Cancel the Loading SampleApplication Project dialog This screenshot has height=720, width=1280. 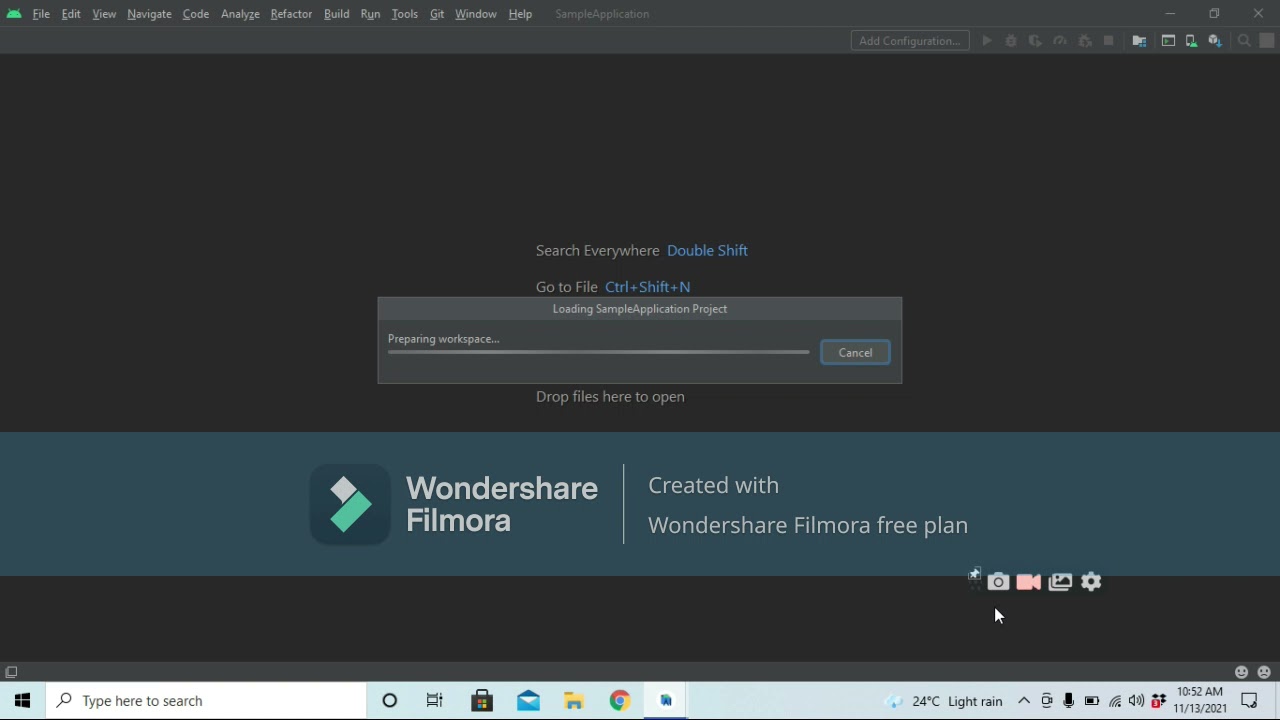point(855,353)
